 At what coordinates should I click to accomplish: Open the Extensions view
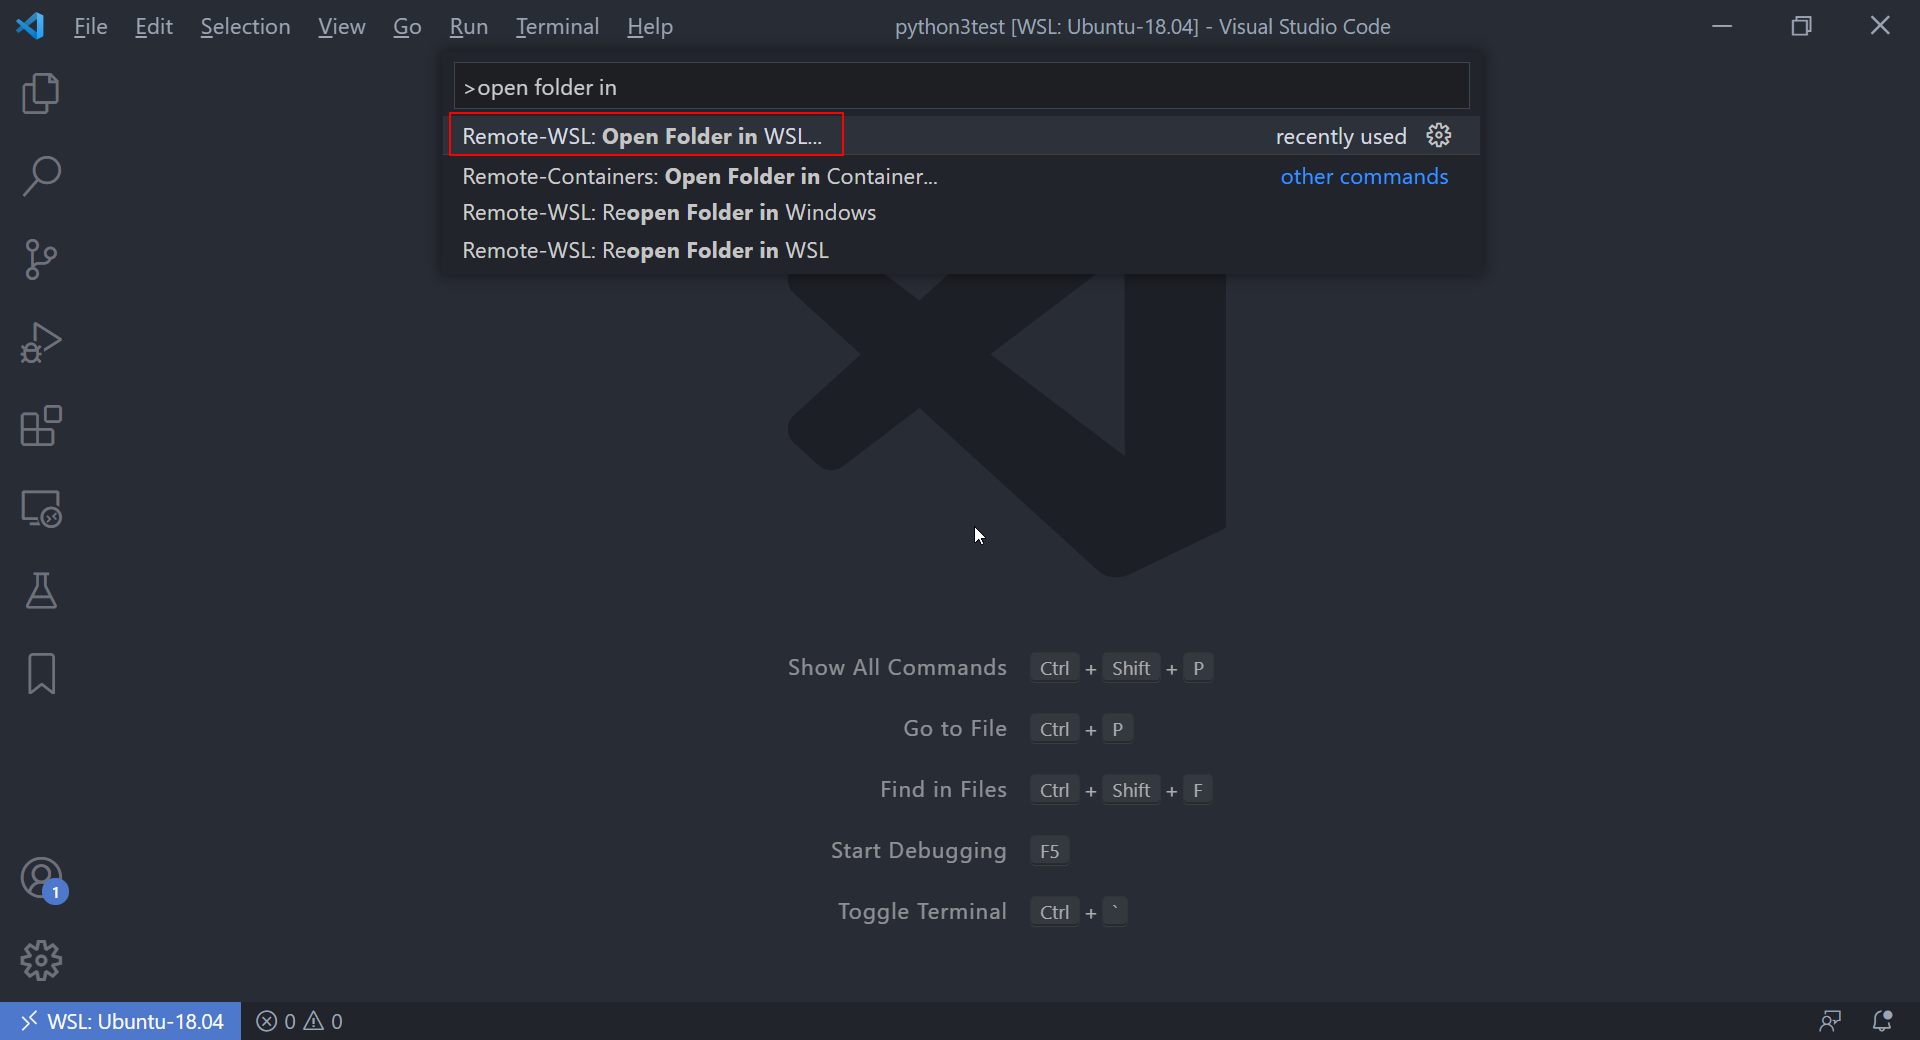point(41,426)
